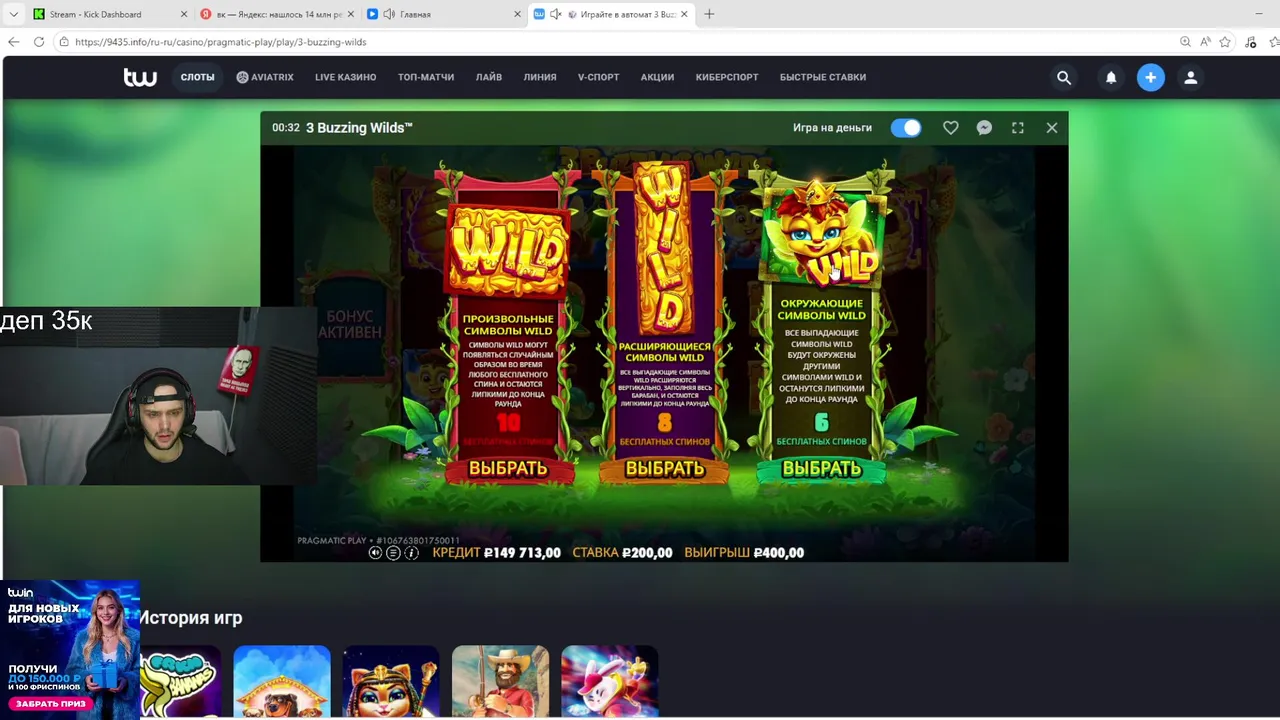The height and width of the screenshot is (720, 1280).
Task: Open БЫСТРЫЕ СТАВКИ section
Action: (823, 77)
